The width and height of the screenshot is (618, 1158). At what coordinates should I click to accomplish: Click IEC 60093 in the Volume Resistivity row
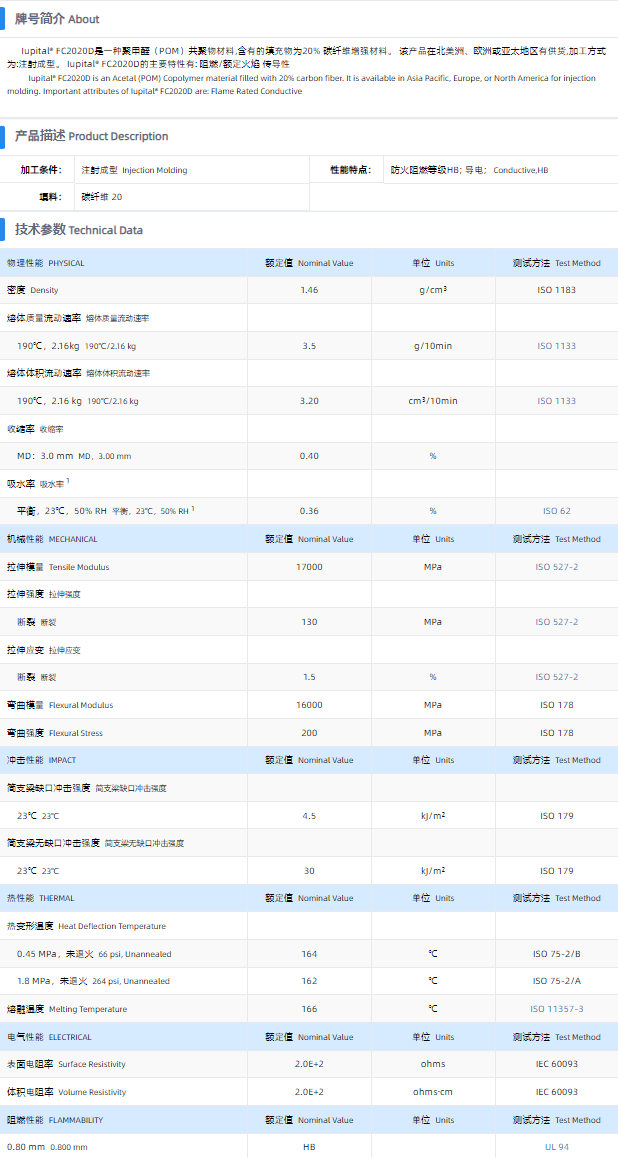tap(557, 1092)
